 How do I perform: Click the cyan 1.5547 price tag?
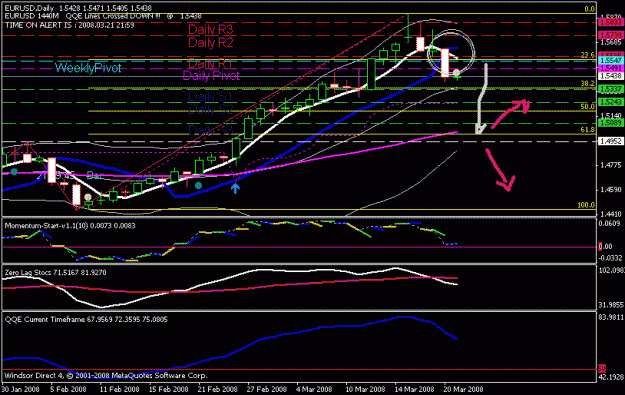(x=611, y=60)
